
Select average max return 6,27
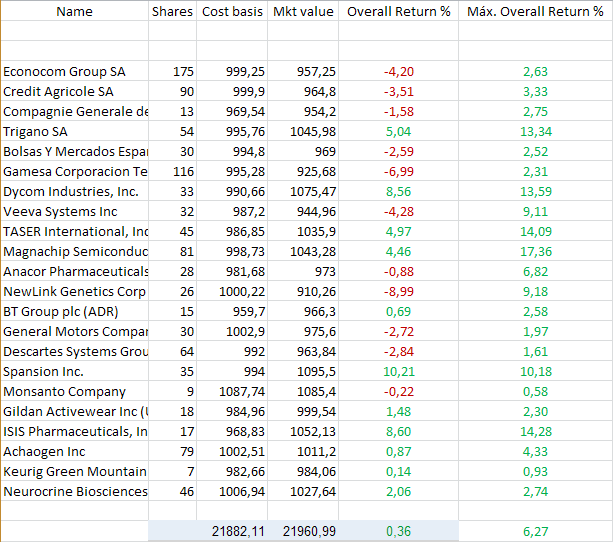[536, 531]
